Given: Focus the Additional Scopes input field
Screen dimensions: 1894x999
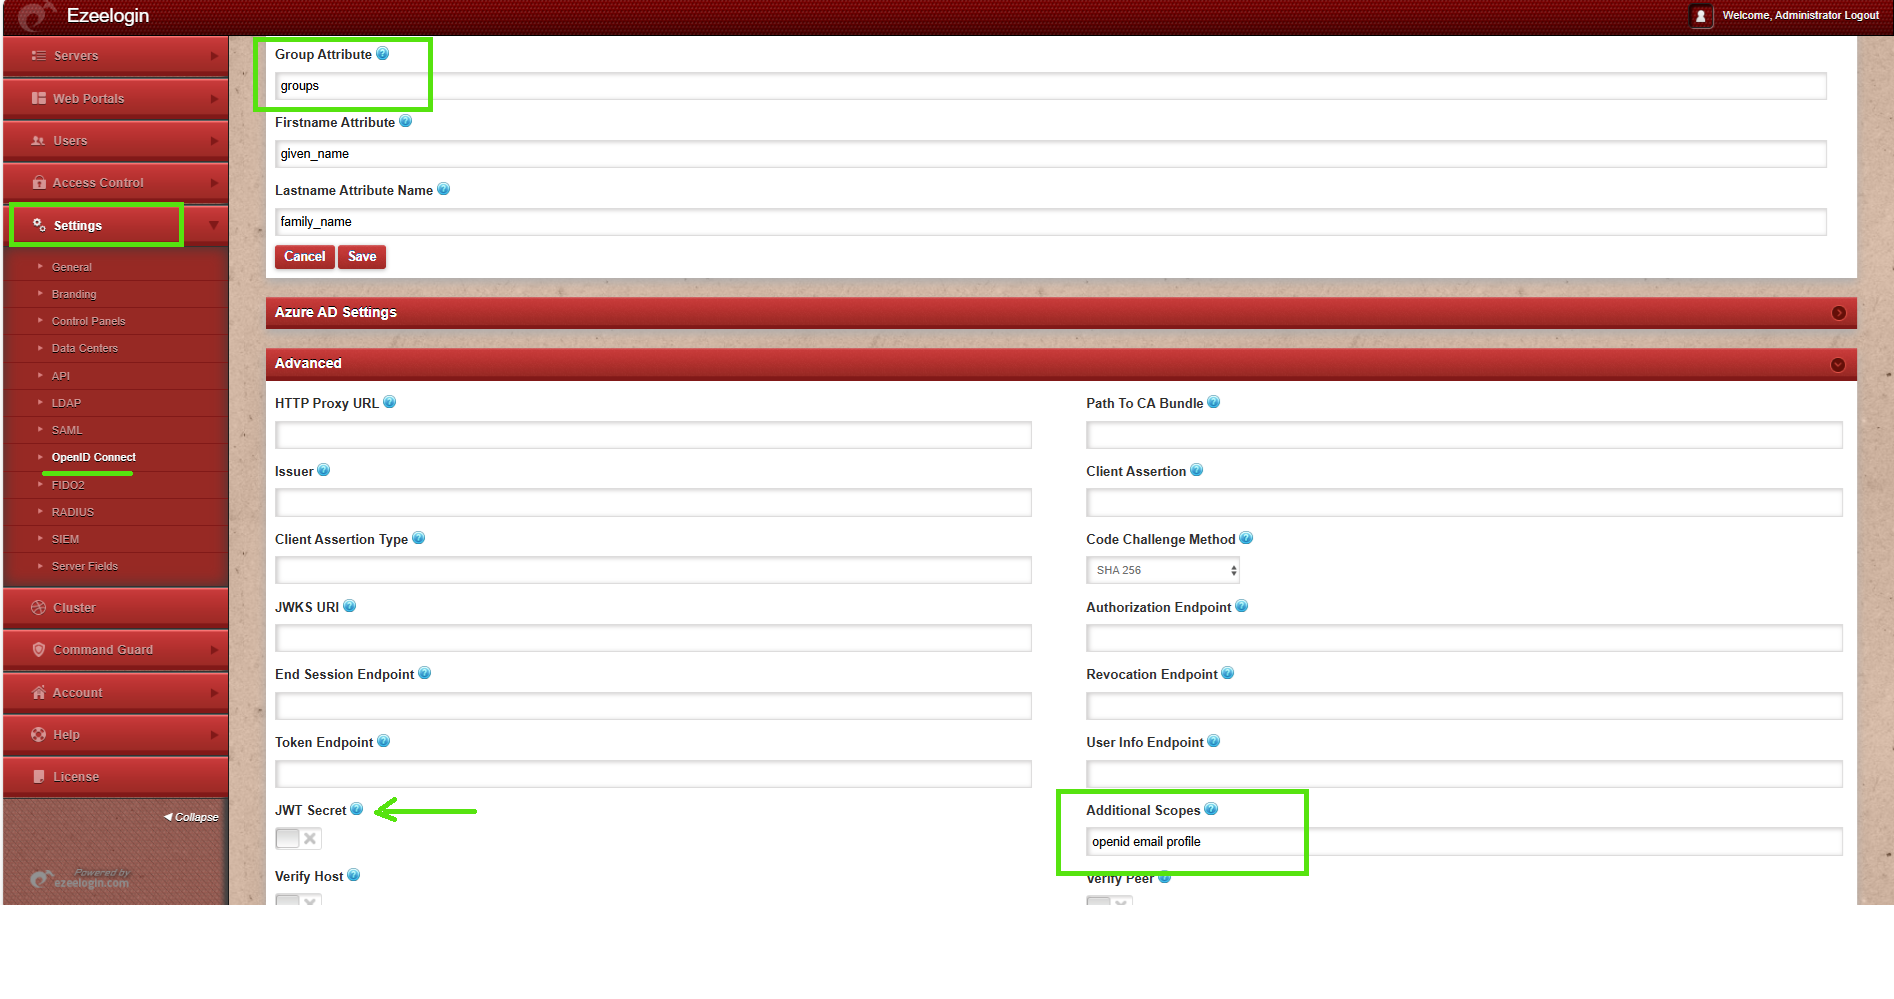Looking at the screenshot, I should pyautogui.click(x=1464, y=842).
